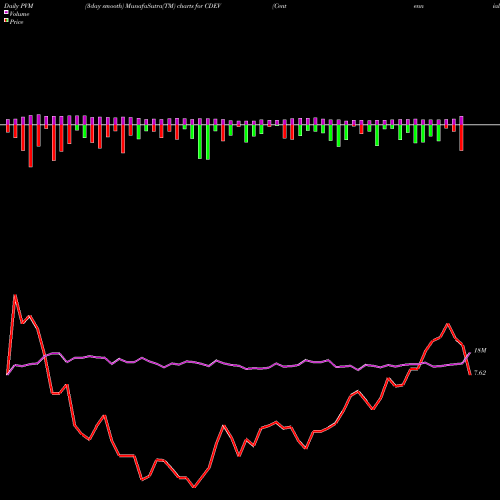Click the Price legend swatch
The width and height of the screenshot is (500, 500).
tap(6, 21)
